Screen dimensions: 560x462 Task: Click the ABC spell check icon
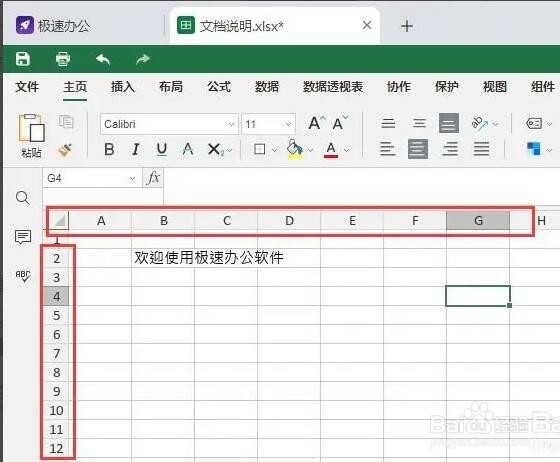[23, 276]
